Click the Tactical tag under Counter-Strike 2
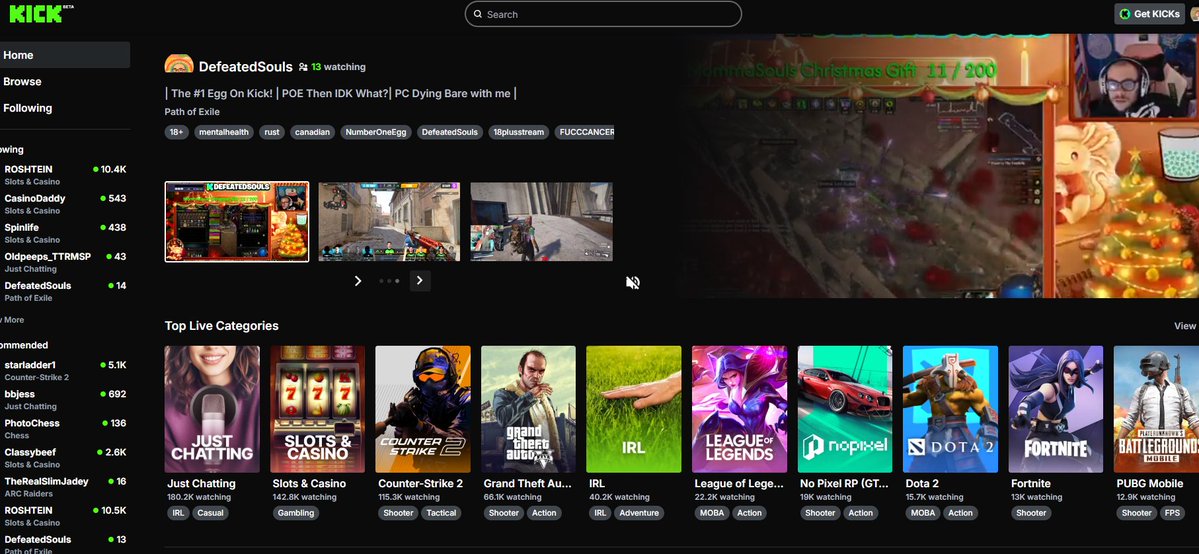 tap(441, 513)
